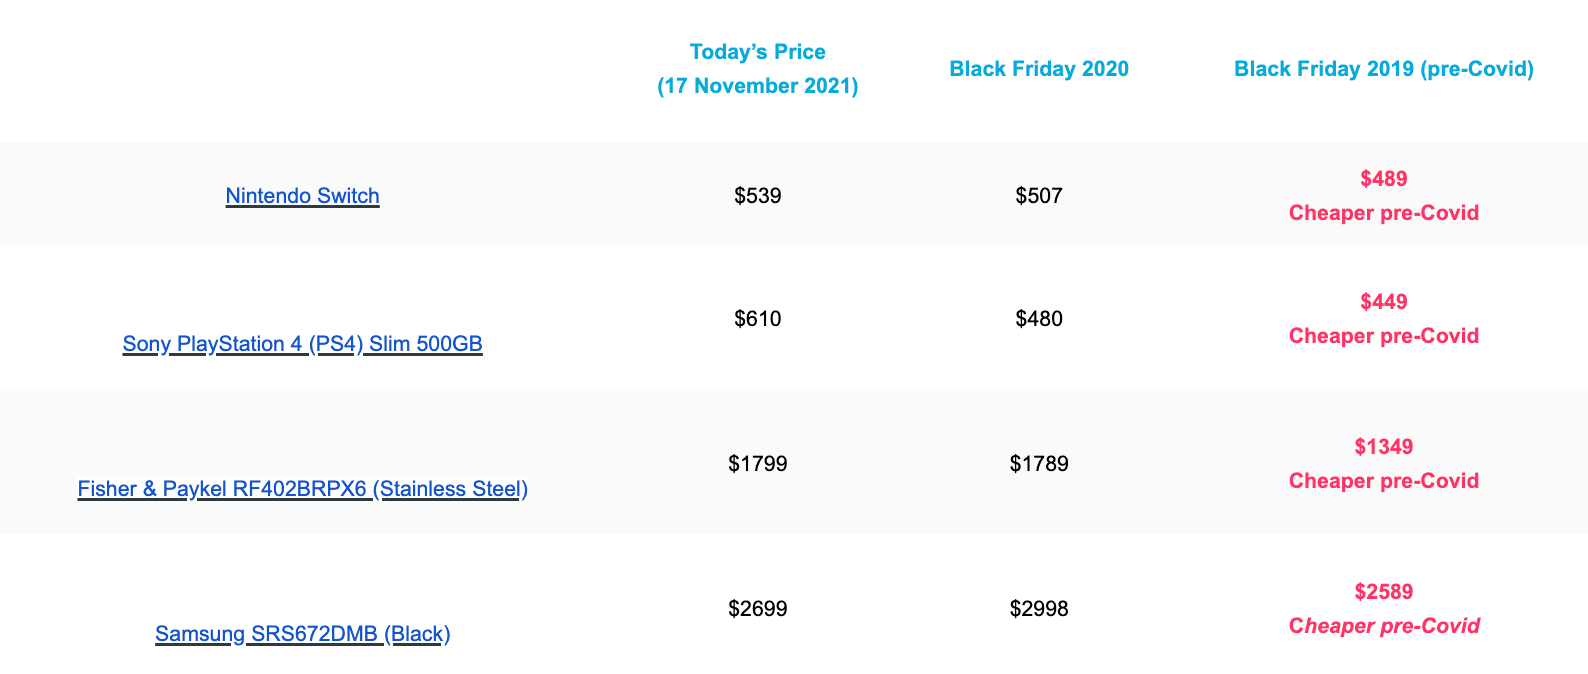Click the italic Cheaper pre-Covid label
Screen dimensions: 1588x674
point(1383,626)
